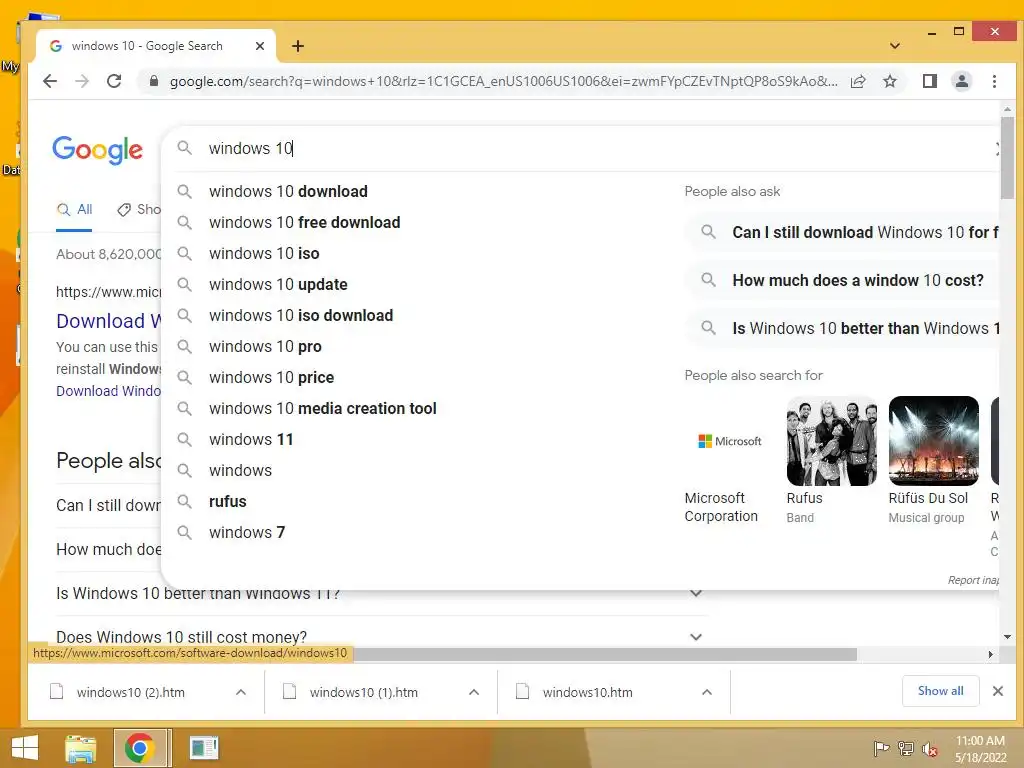1024x768 pixels.
Task: Click 'Is Windows 10 better than Windows' suggestion
Action: pyautogui.click(x=842, y=328)
